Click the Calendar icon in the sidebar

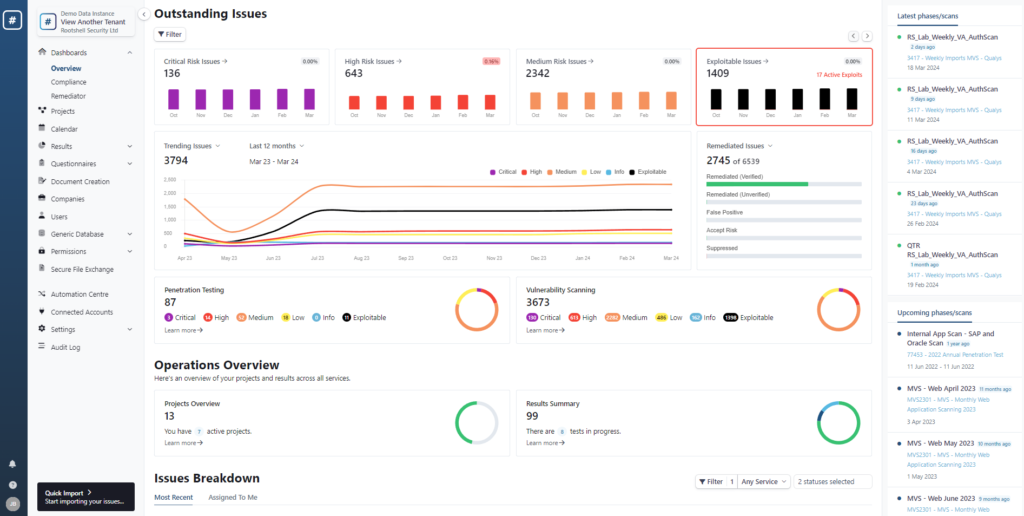[x=42, y=128]
